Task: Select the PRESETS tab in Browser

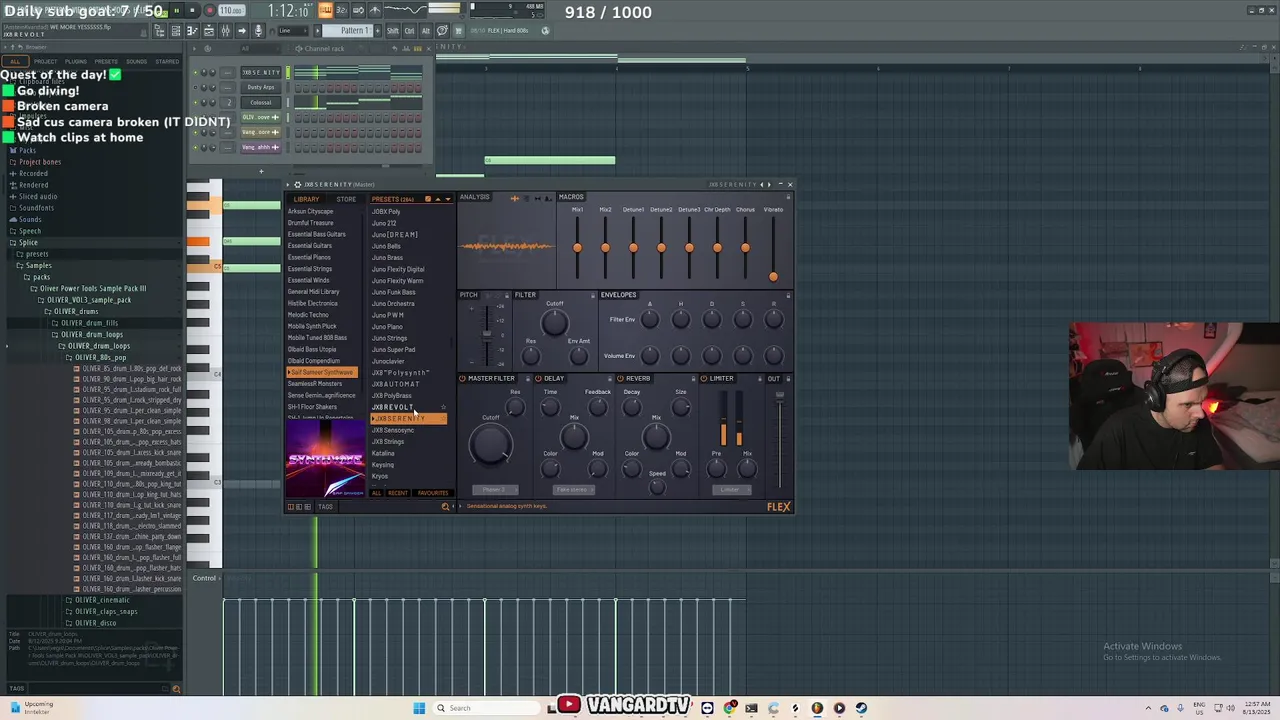Action: tap(106, 61)
